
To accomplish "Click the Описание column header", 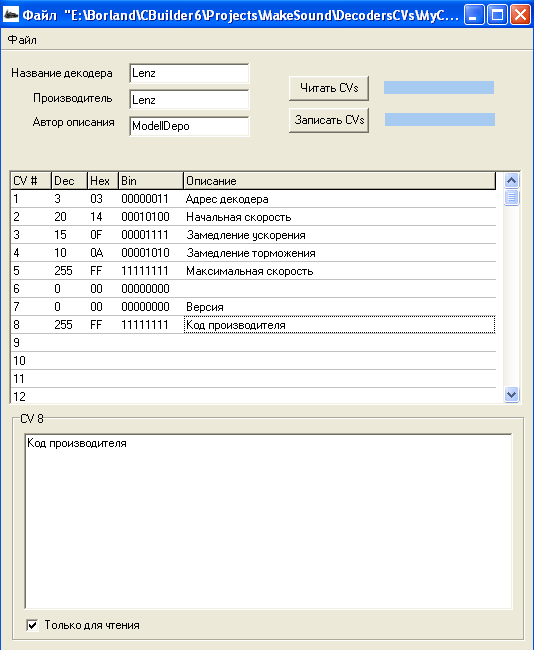I will [339, 181].
